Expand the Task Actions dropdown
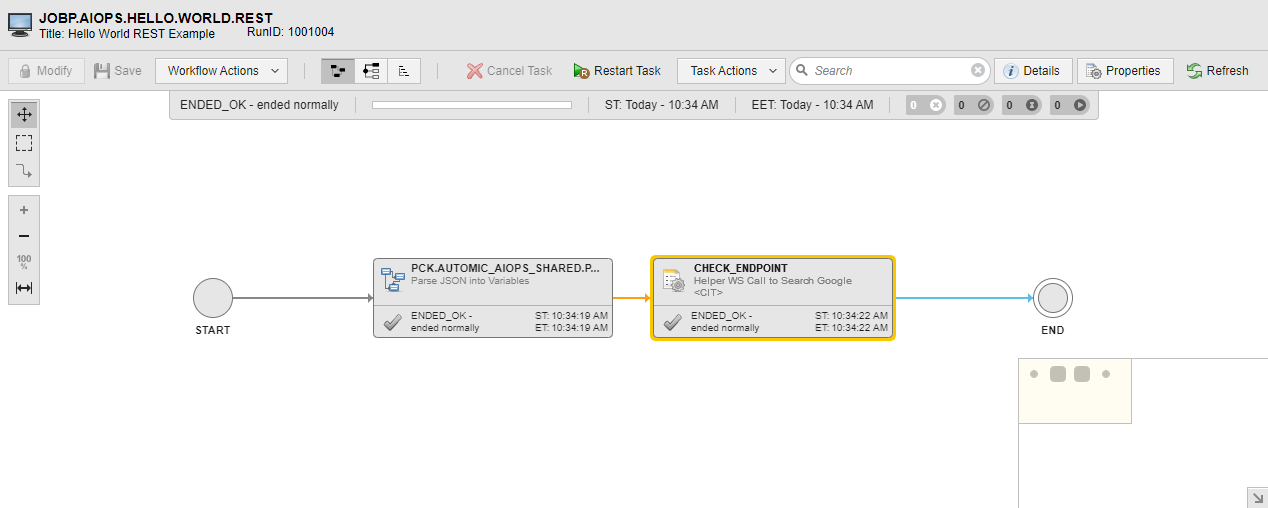Screen dimensions: 1268x508 [731, 71]
